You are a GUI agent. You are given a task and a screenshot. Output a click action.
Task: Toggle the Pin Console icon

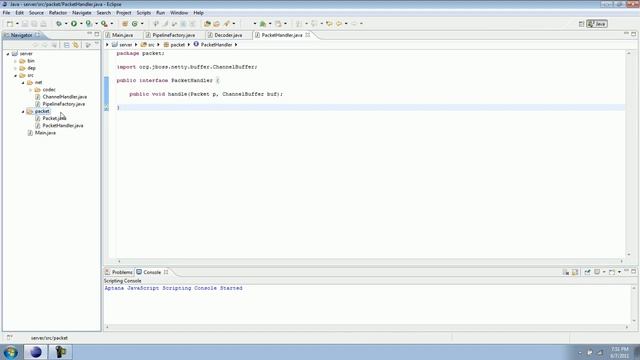click(587, 272)
